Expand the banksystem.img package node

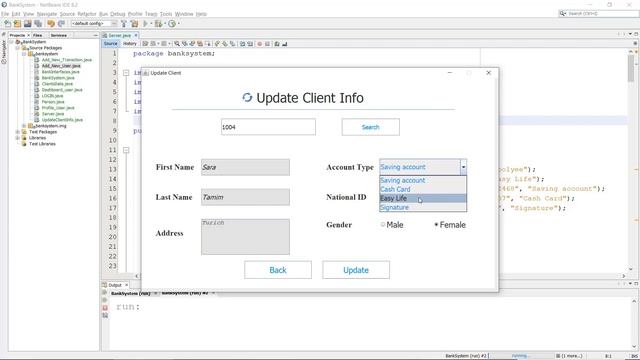pos(24,126)
